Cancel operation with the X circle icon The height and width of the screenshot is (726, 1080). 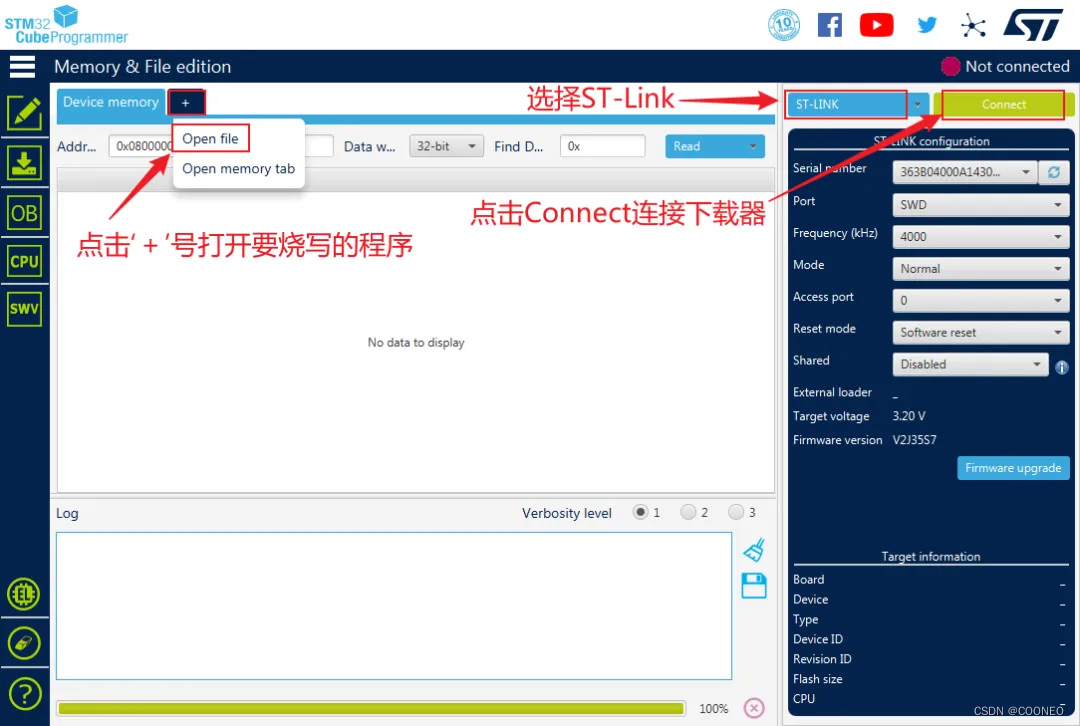coord(754,708)
